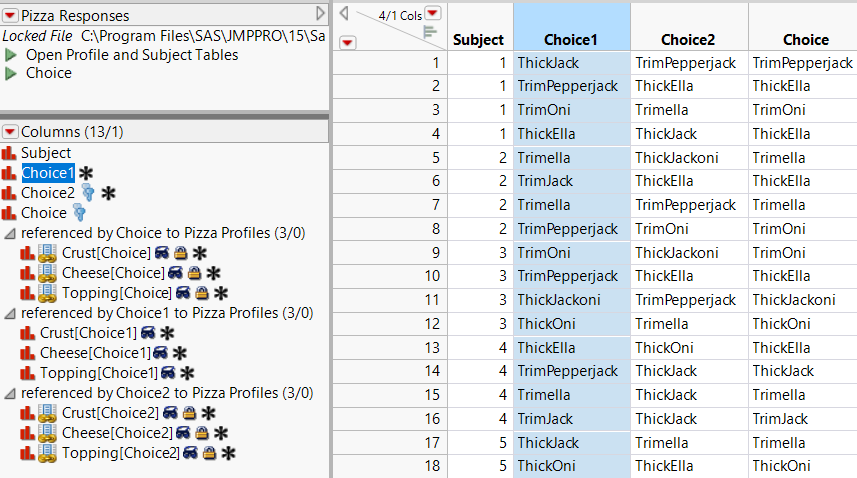Click the 4/1 Cols indicator

click(x=400, y=16)
